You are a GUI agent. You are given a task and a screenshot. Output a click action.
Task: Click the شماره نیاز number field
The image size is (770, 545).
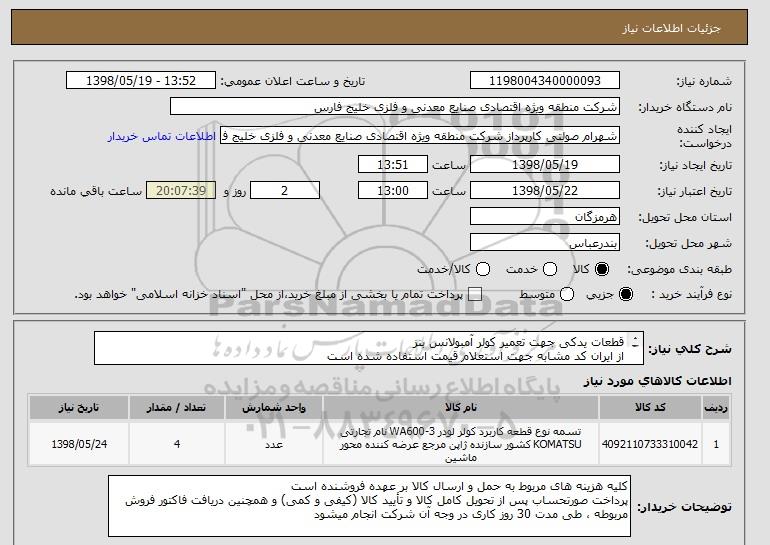click(x=545, y=81)
